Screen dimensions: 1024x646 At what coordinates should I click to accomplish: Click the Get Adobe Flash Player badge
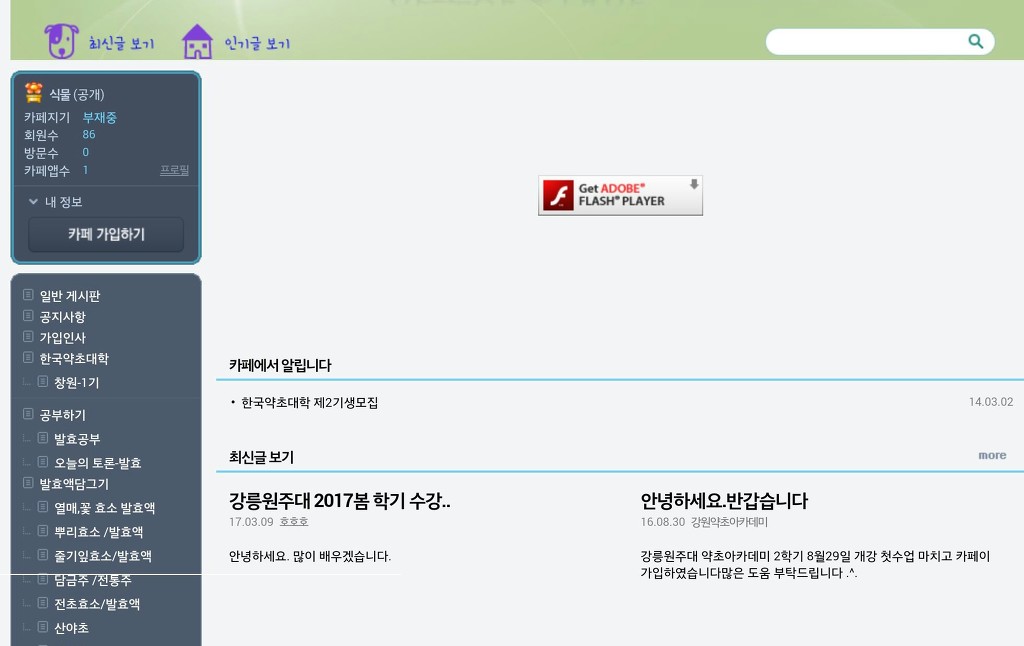click(x=620, y=195)
